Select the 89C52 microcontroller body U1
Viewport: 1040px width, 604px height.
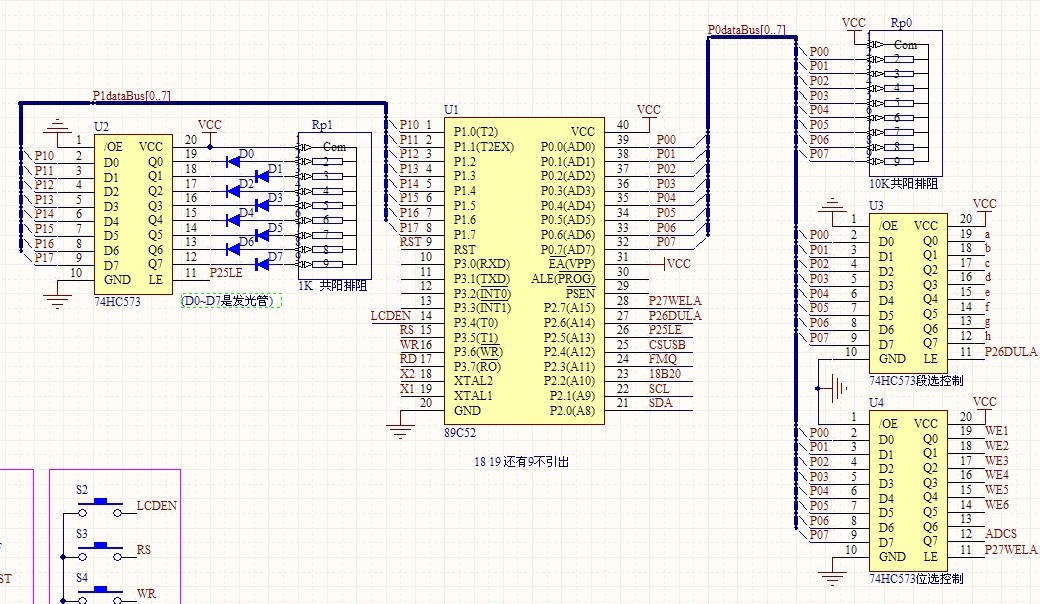coord(524,271)
